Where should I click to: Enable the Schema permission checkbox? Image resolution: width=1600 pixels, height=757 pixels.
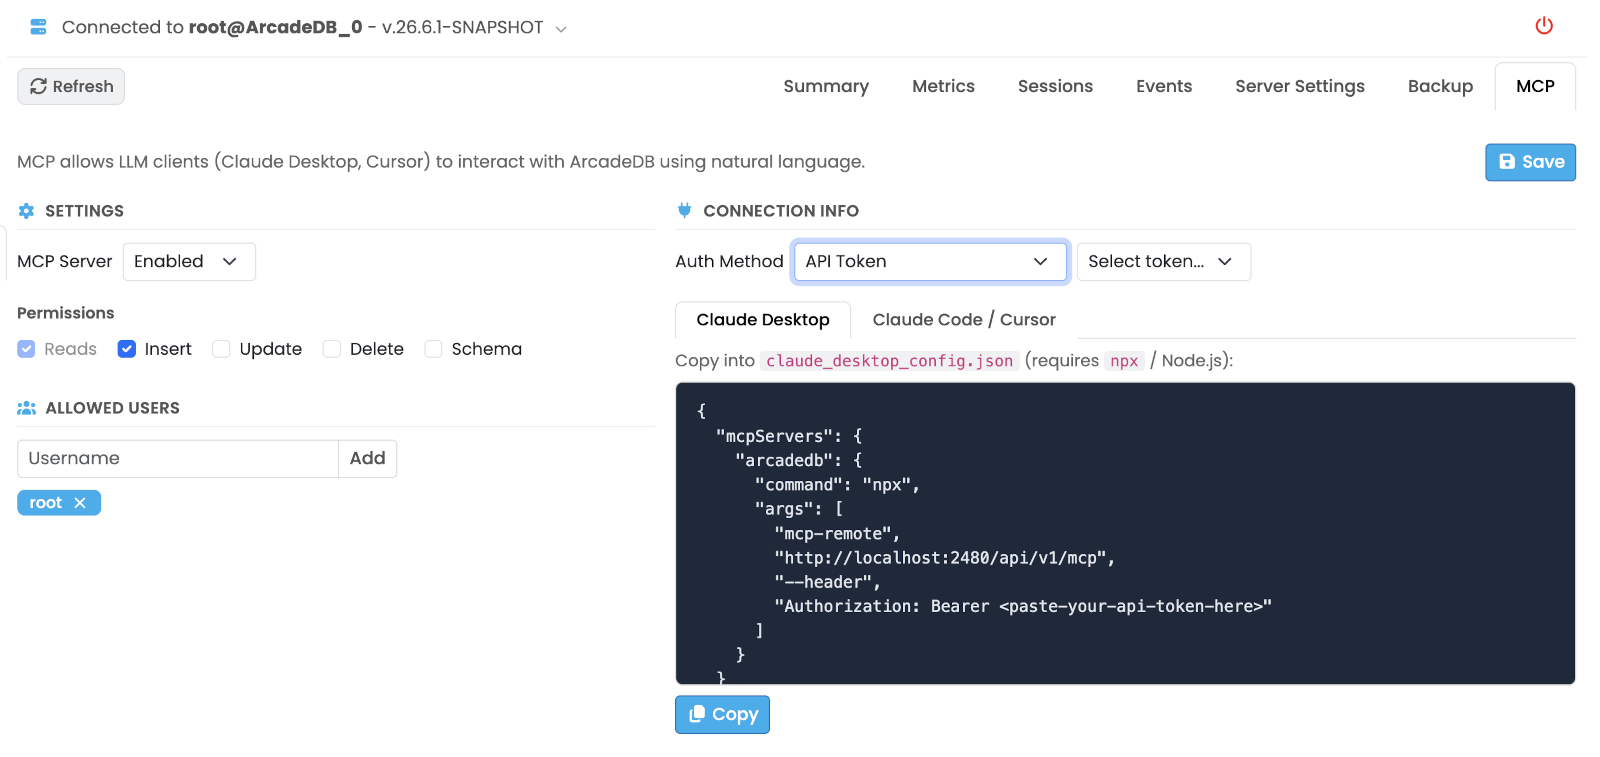coord(433,349)
